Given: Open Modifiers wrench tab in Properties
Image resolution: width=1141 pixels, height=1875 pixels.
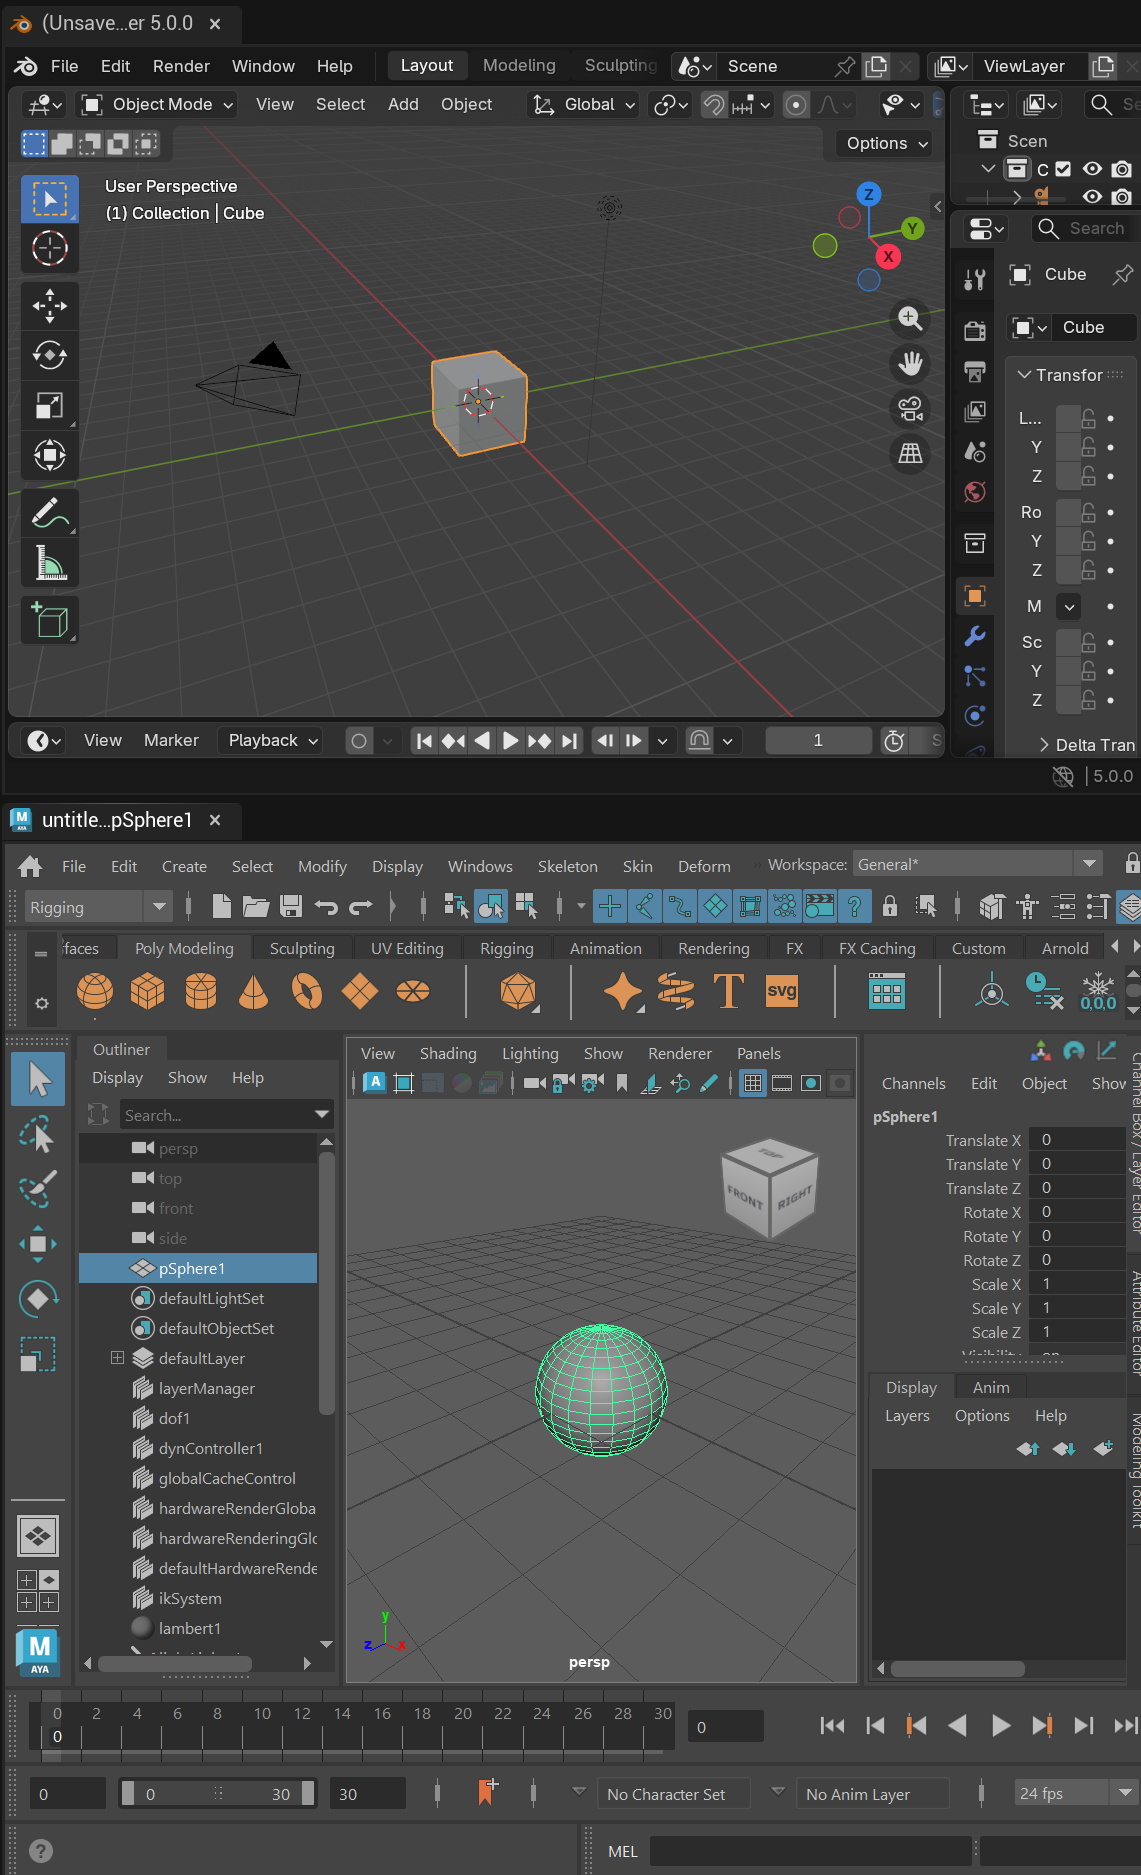Looking at the screenshot, I should (x=975, y=635).
